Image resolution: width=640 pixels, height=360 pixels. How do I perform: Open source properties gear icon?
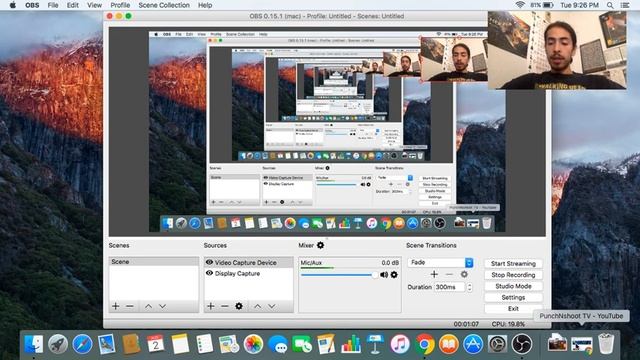[x=239, y=306]
